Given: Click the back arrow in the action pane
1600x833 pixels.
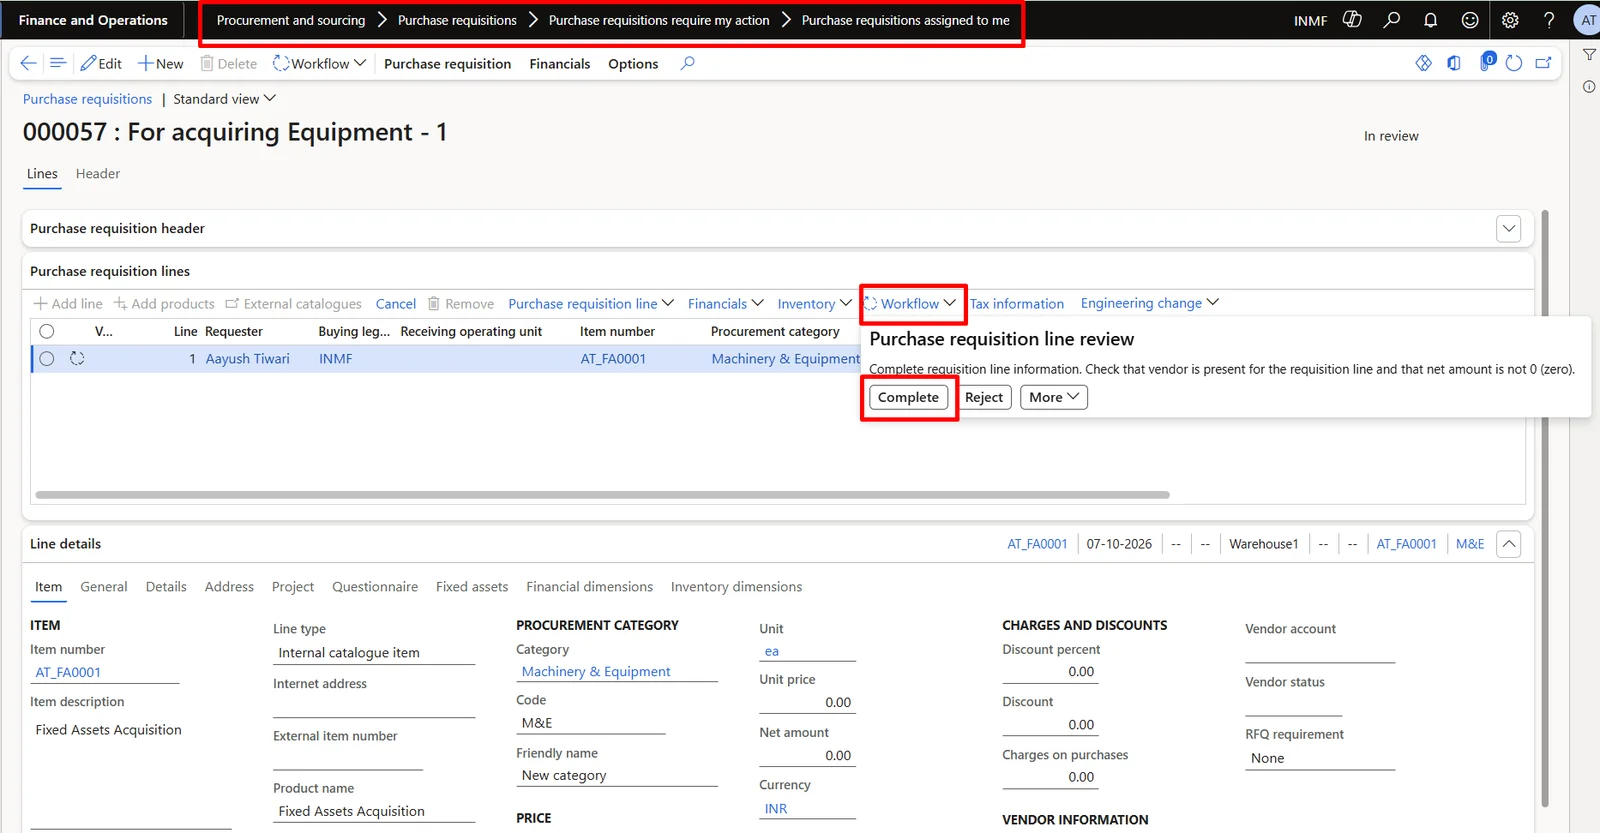Looking at the screenshot, I should point(28,63).
